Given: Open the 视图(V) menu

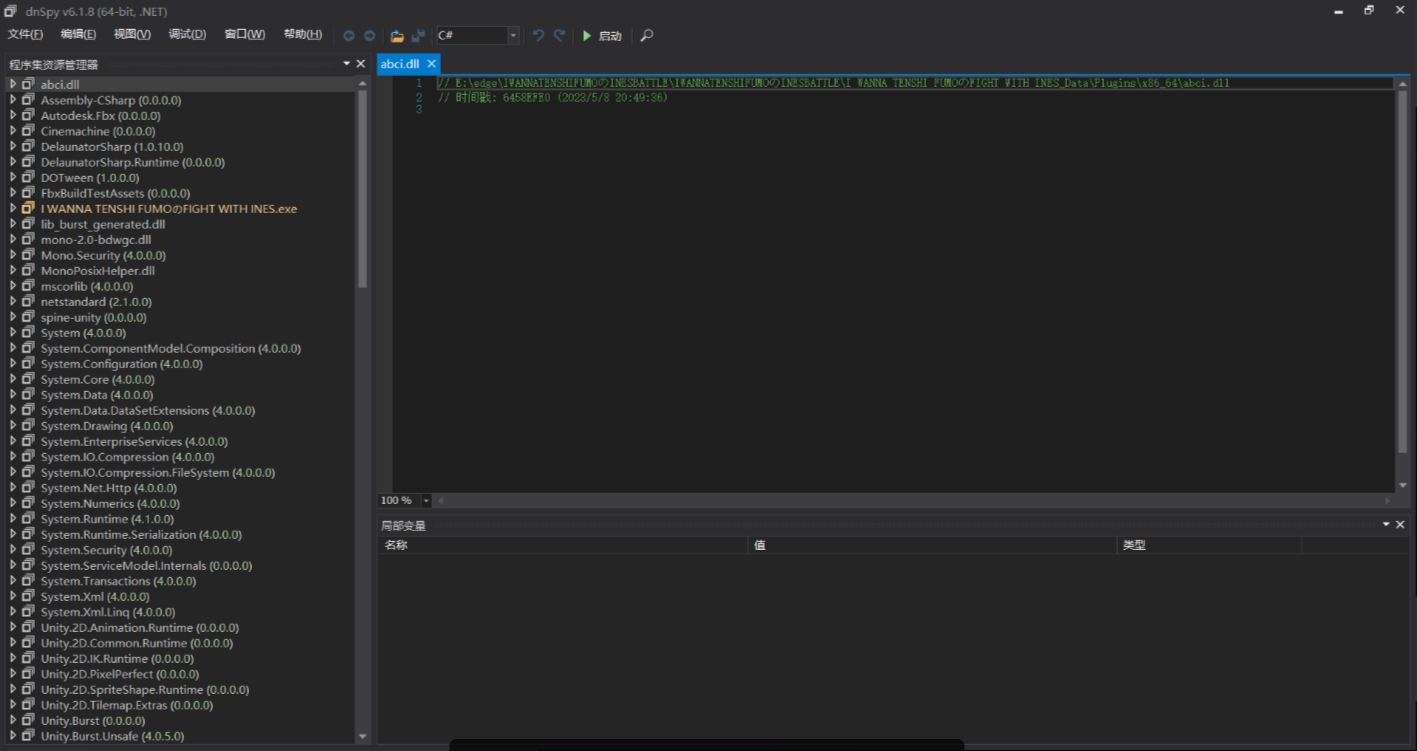Looking at the screenshot, I should coord(132,35).
